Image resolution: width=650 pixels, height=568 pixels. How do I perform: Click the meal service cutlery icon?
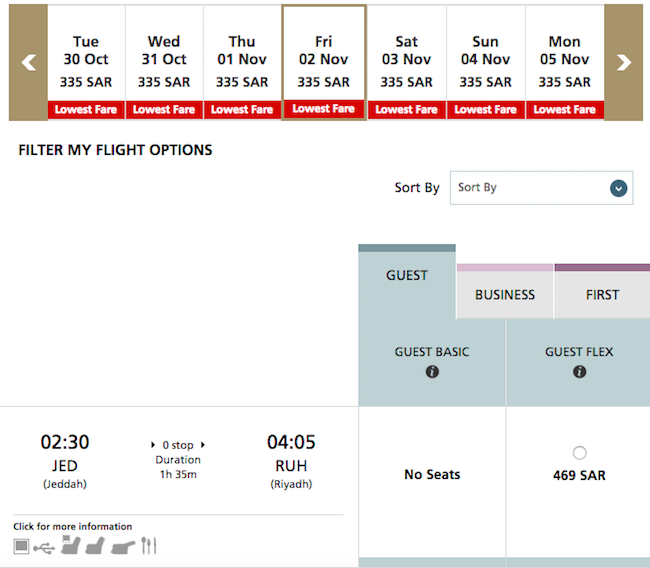click(x=148, y=545)
